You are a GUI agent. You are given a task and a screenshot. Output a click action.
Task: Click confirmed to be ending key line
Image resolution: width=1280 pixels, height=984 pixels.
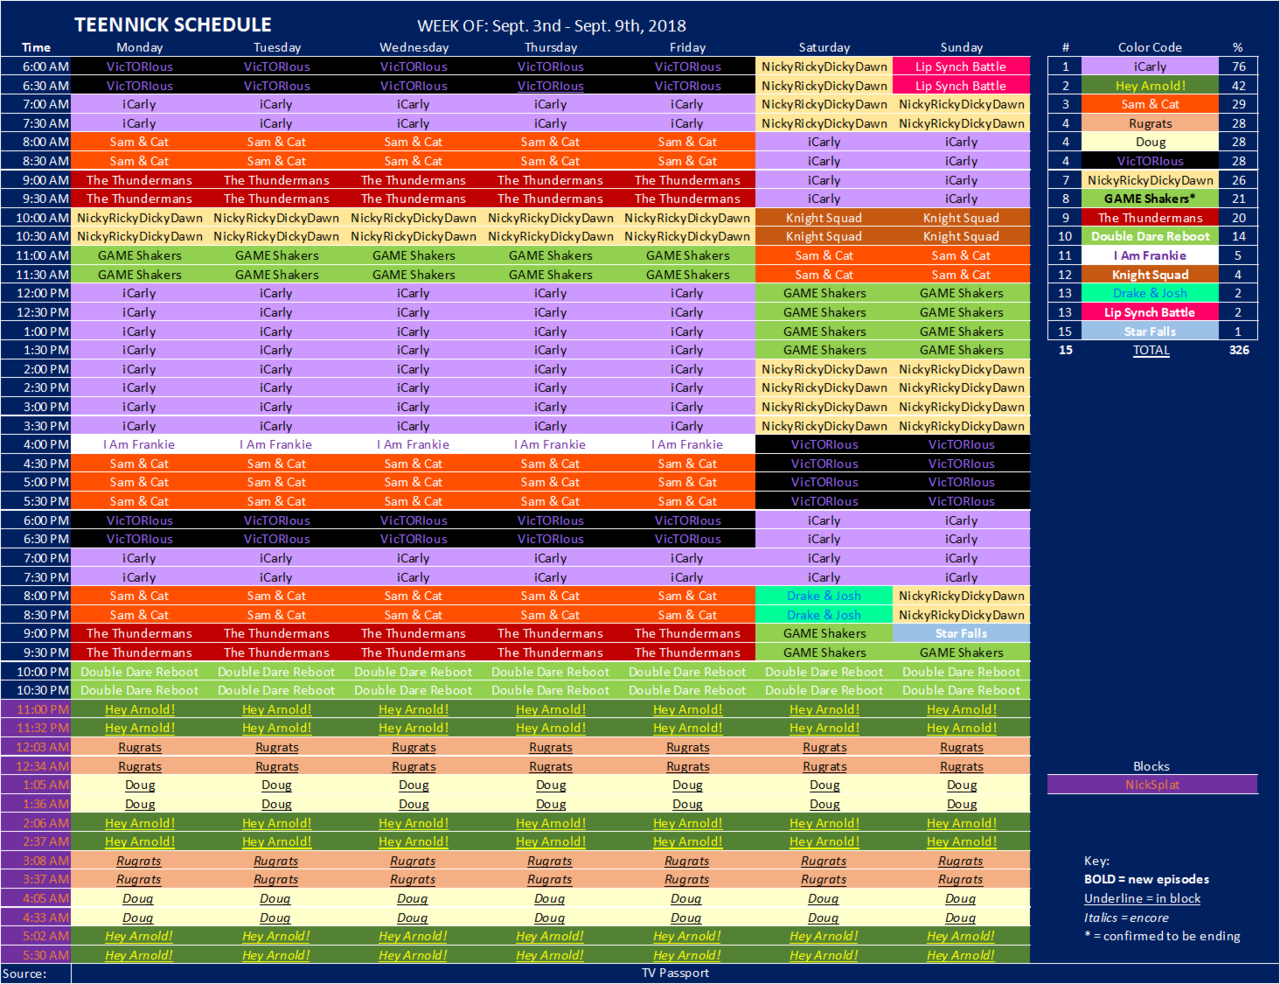click(1162, 936)
